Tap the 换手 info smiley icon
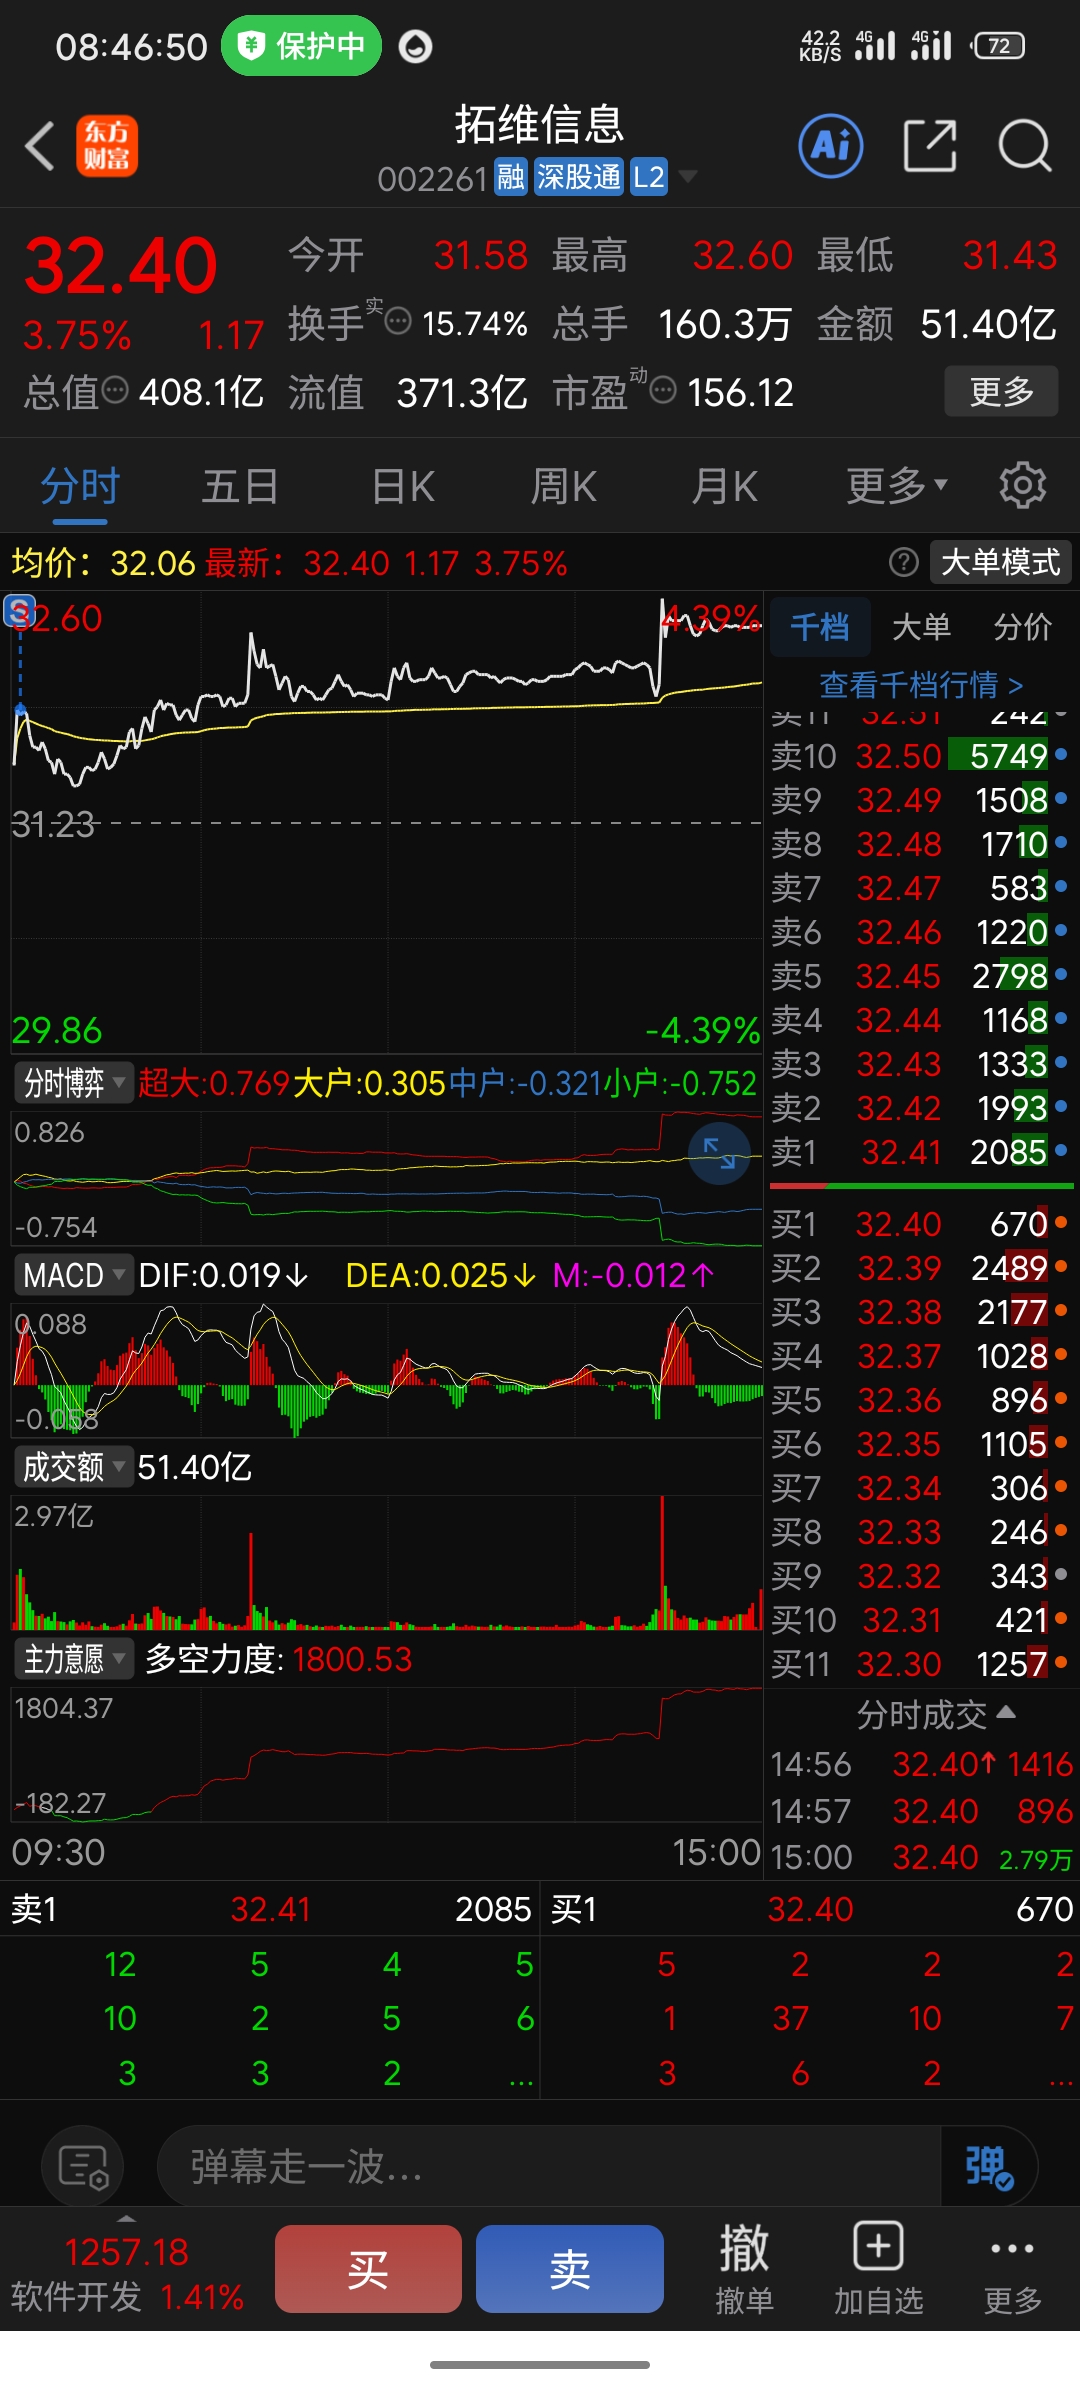1080x2400 pixels. click(398, 322)
